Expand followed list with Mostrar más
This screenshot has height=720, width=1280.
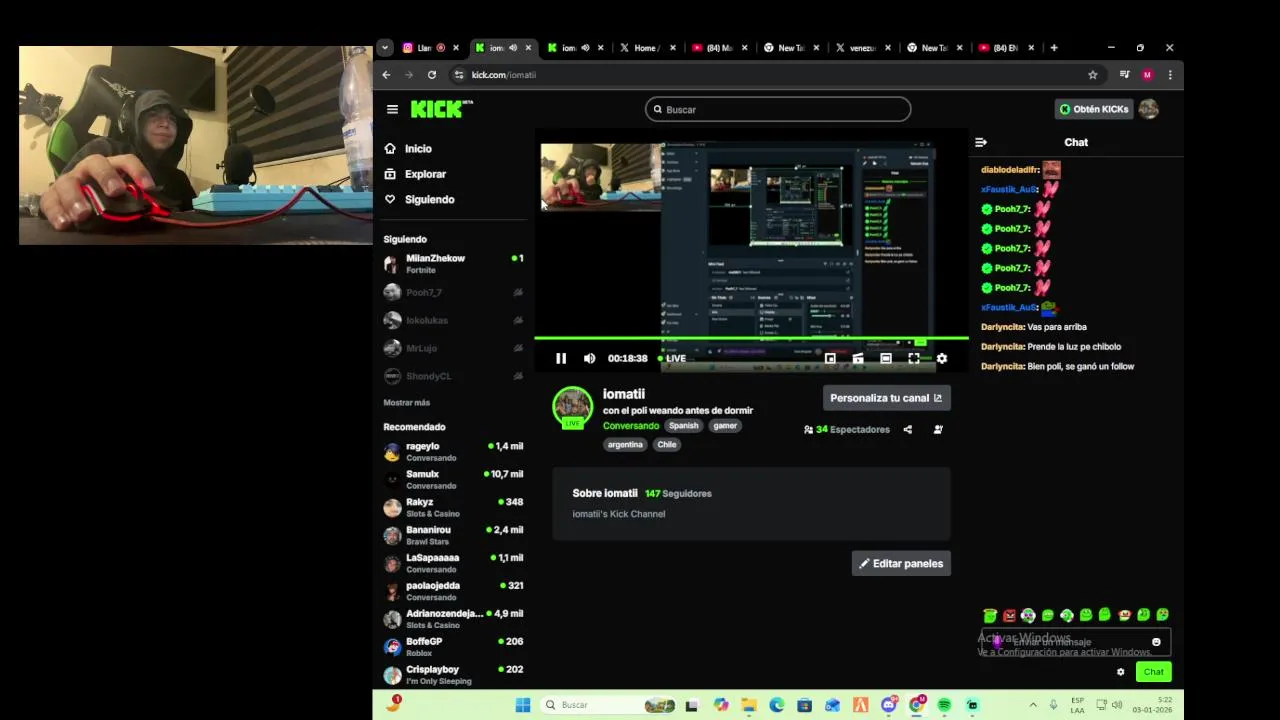(x=406, y=402)
